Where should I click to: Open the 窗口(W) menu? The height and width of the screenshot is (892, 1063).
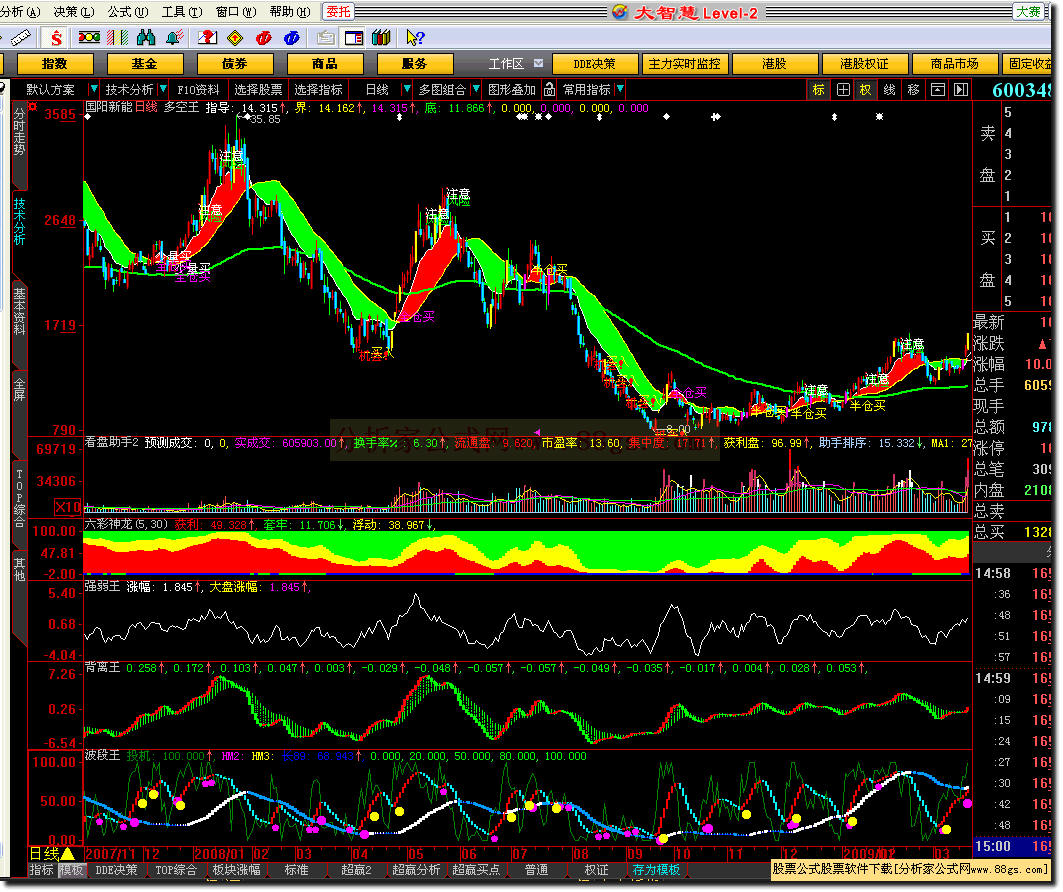236,12
